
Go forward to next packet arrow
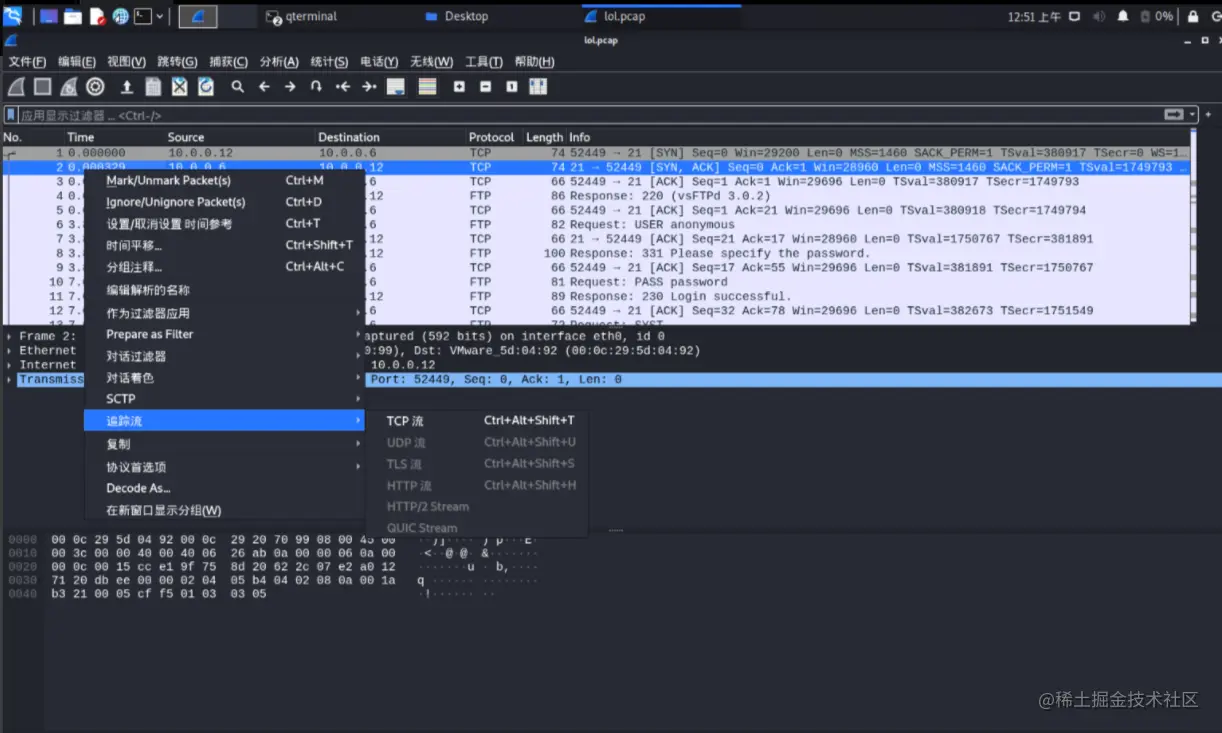click(x=290, y=87)
